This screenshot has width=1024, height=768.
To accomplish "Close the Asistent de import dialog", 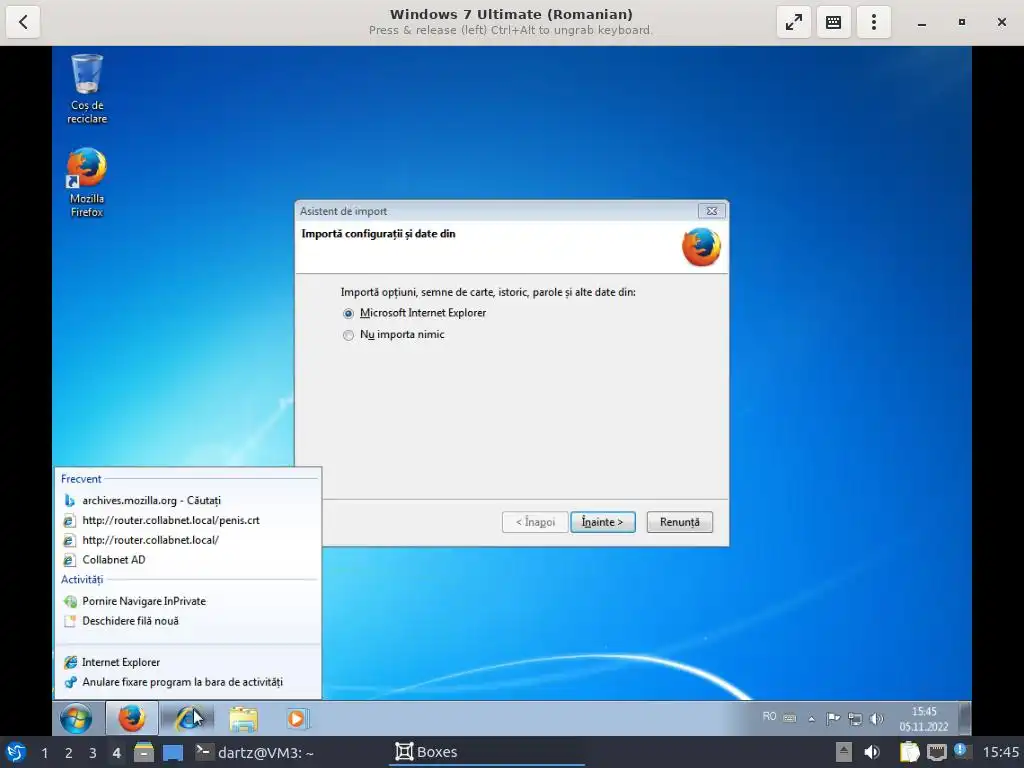I will (x=711, y=211).
